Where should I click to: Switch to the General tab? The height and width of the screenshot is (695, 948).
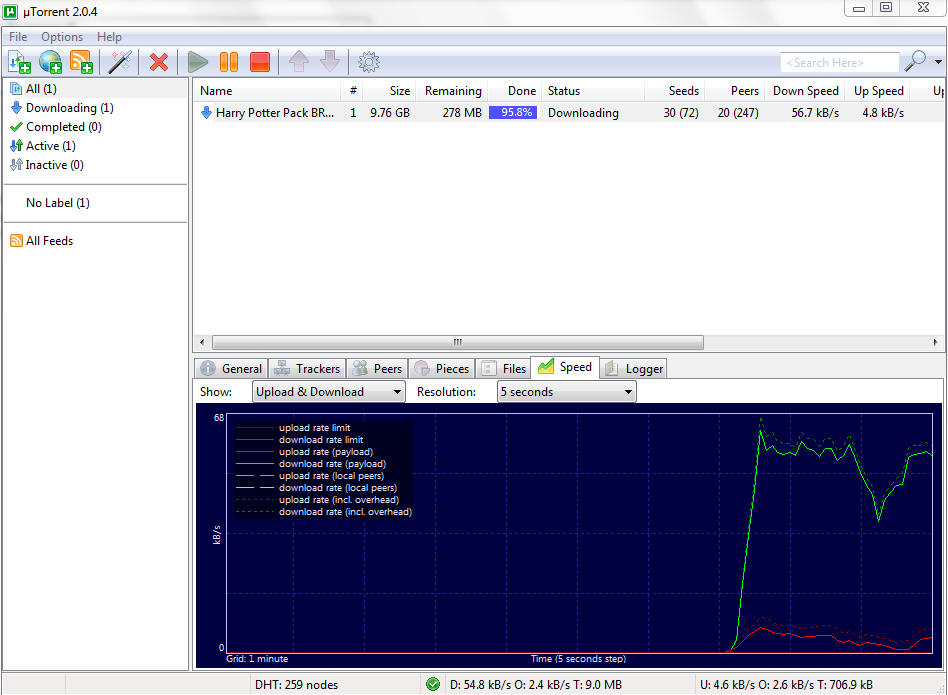[x=231, y=369]
